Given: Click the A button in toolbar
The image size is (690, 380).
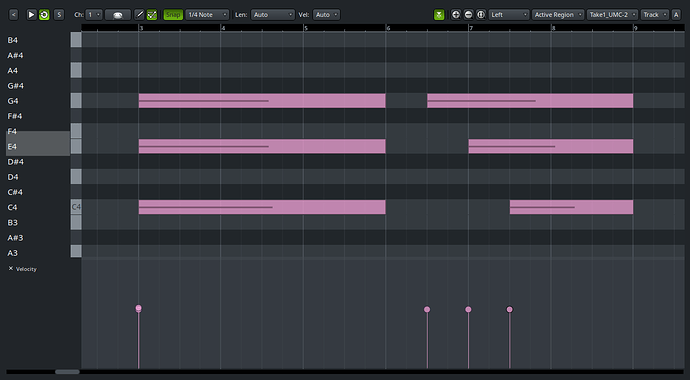Looking at the screenshot, I should [x=676, y=15].
